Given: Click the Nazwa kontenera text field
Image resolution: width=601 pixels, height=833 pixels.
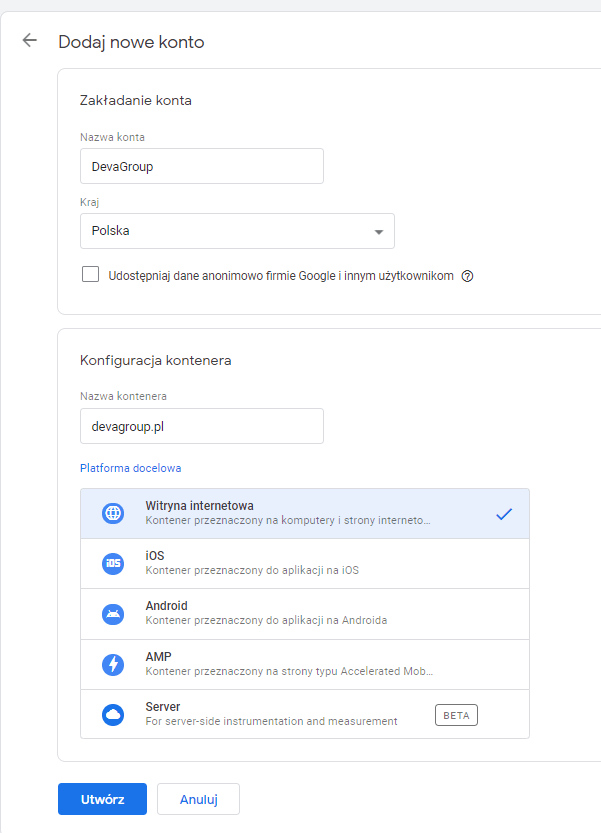Looking at the screenshot, I should pyautogui.click(x=201, y=426).
